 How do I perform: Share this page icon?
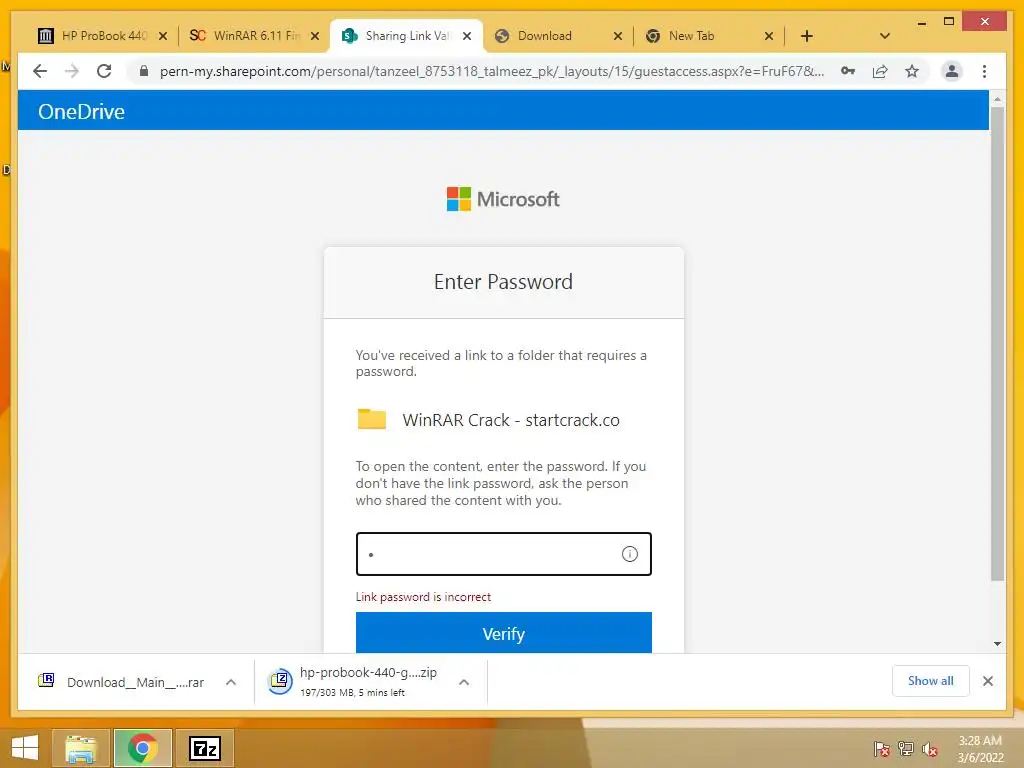880,71
